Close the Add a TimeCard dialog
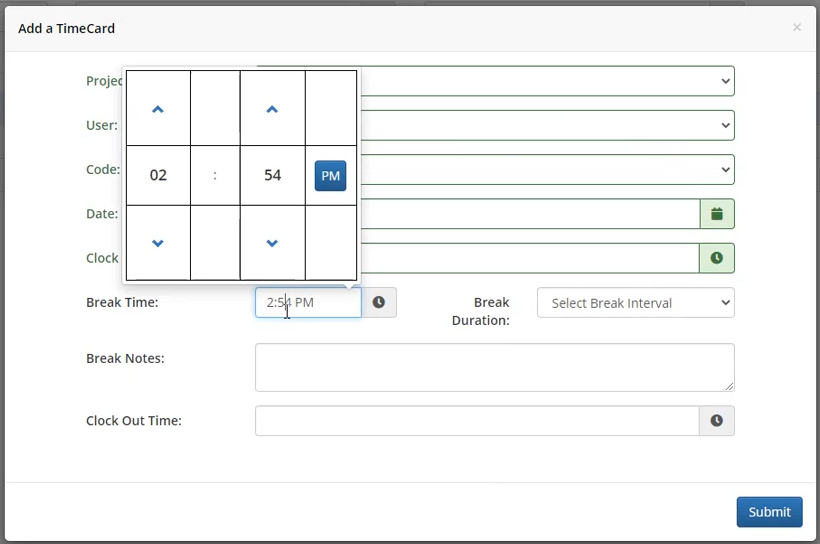The width and height of the screenshot is (820, 544). (796, 27)
